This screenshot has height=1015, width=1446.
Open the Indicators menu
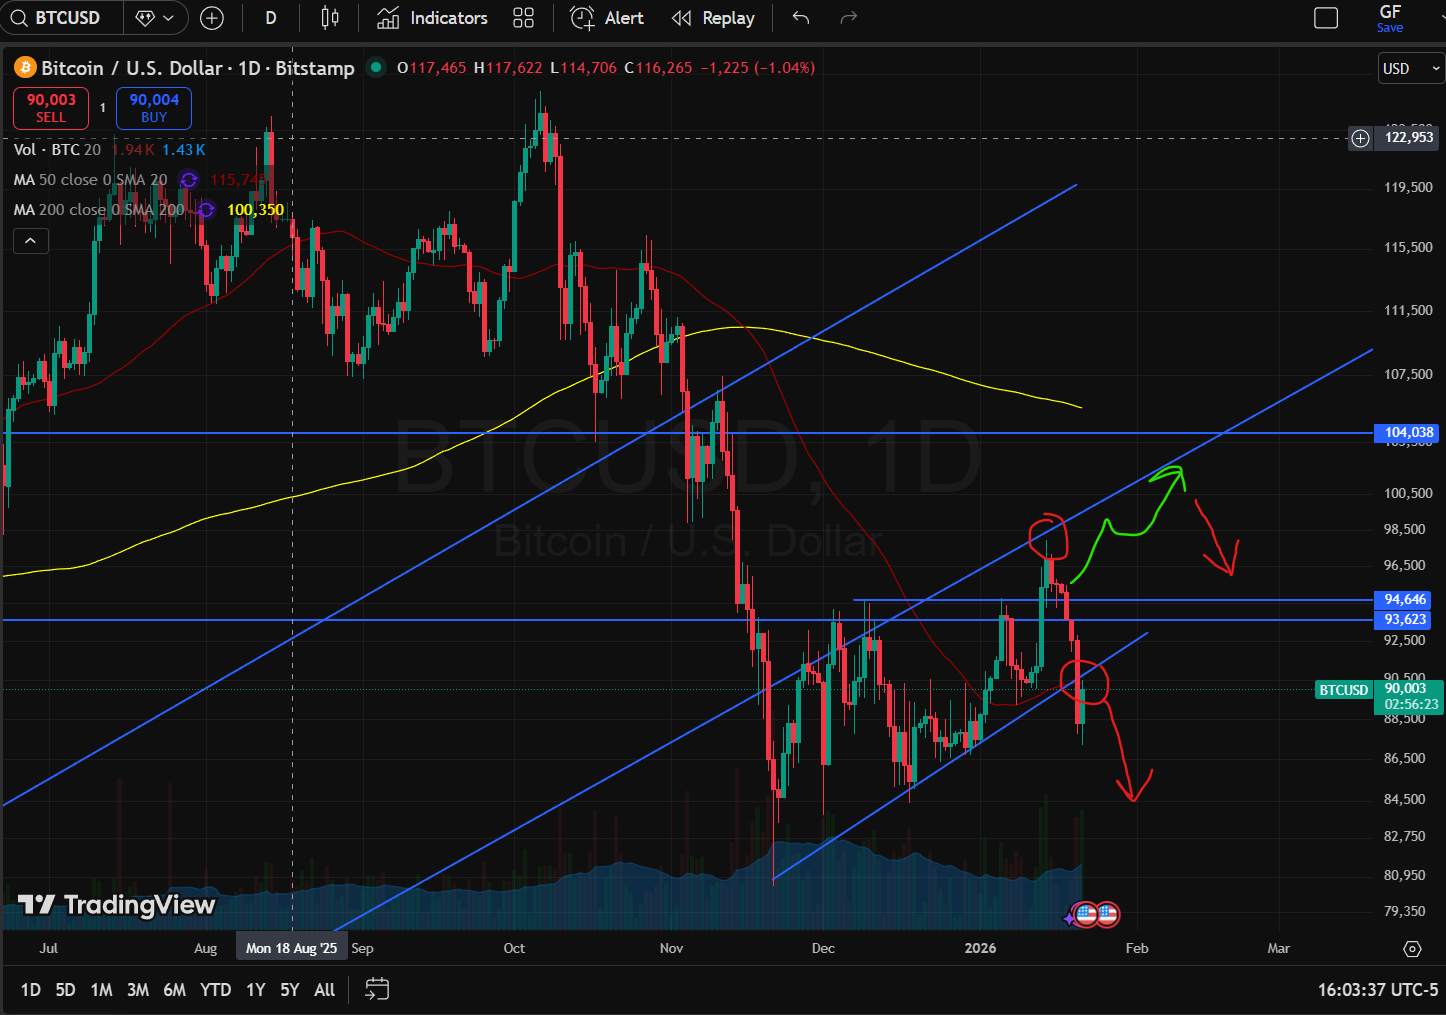click(x=432, y=18)
